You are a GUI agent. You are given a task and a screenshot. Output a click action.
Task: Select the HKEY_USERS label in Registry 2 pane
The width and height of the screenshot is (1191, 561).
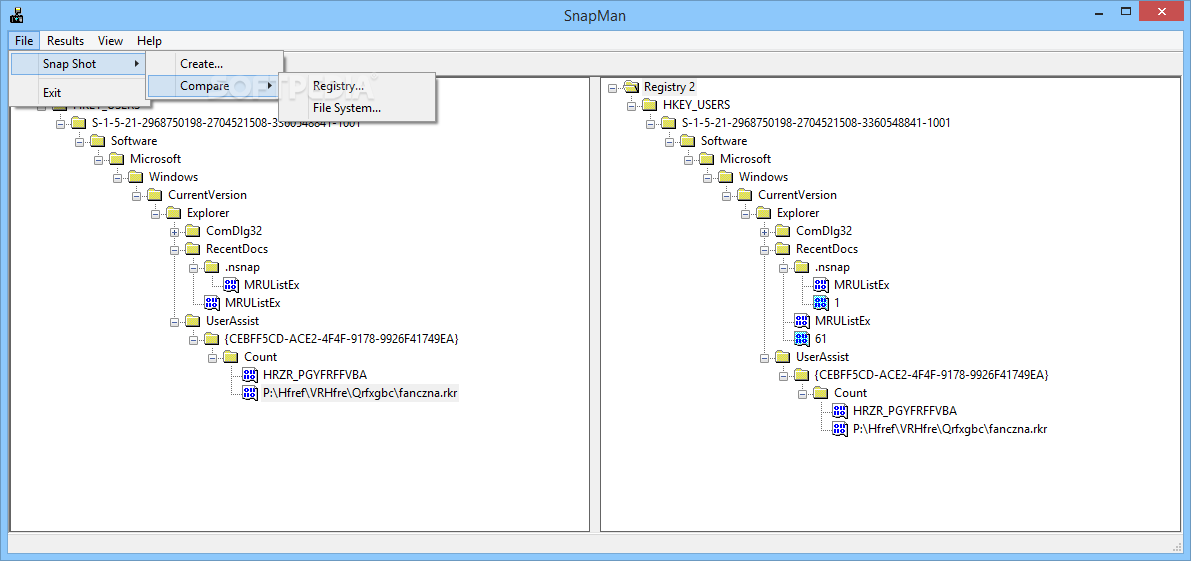(x=697, y=105)
